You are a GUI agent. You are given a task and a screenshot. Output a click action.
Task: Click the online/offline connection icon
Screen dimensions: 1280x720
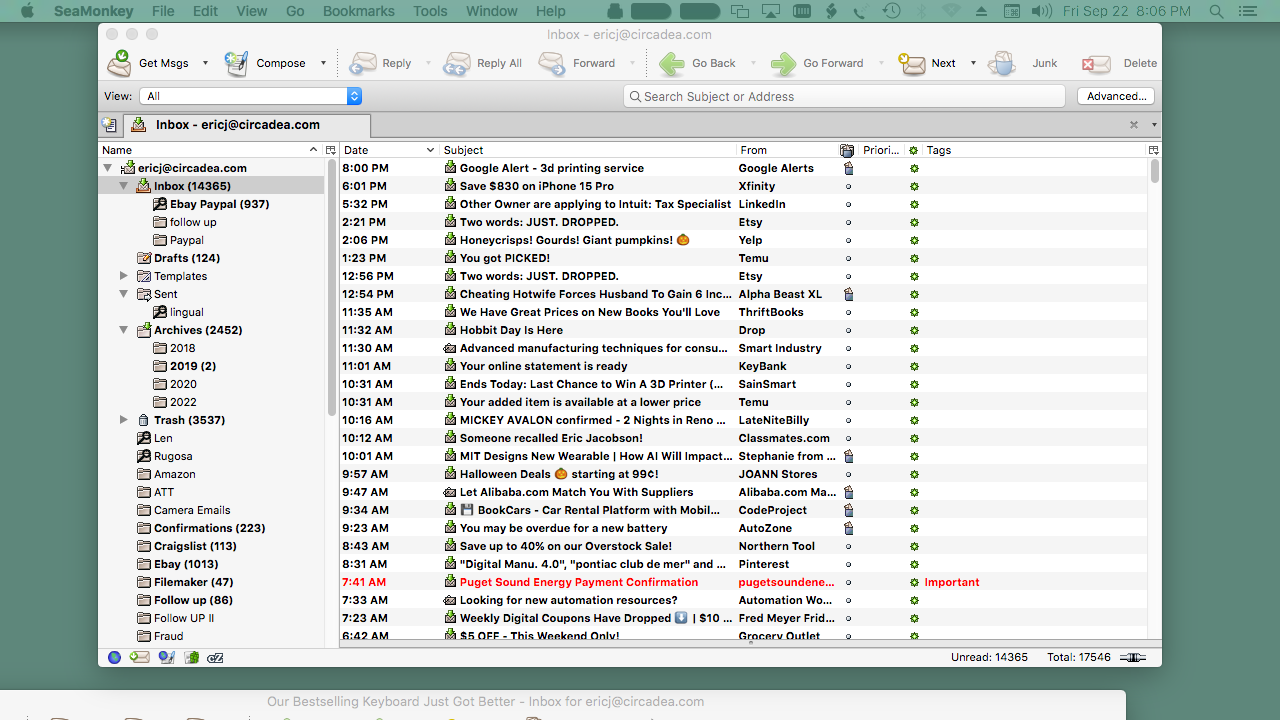tap(1133, 657)
